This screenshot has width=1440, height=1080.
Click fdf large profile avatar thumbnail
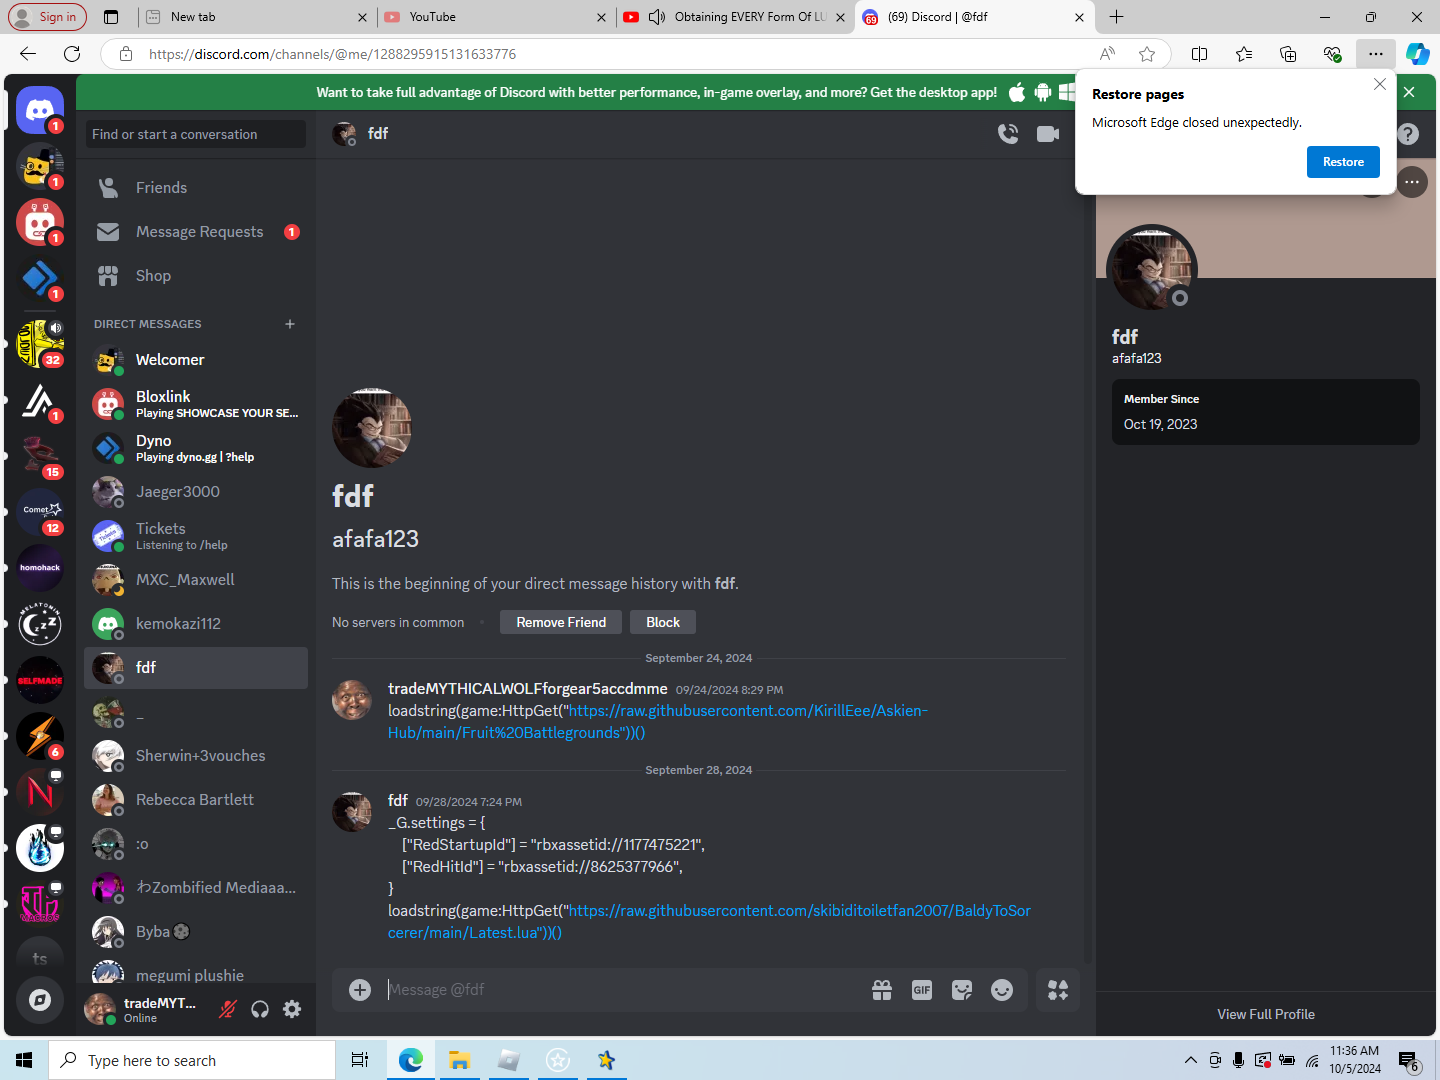click(372, 428)
